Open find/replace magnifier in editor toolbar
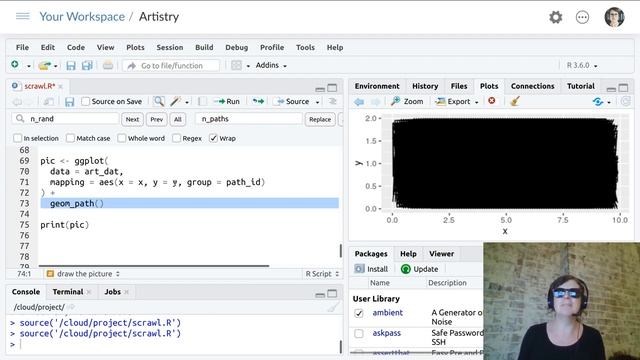Image resolution: width=640 pixels, height=360 pixels. 159,101
